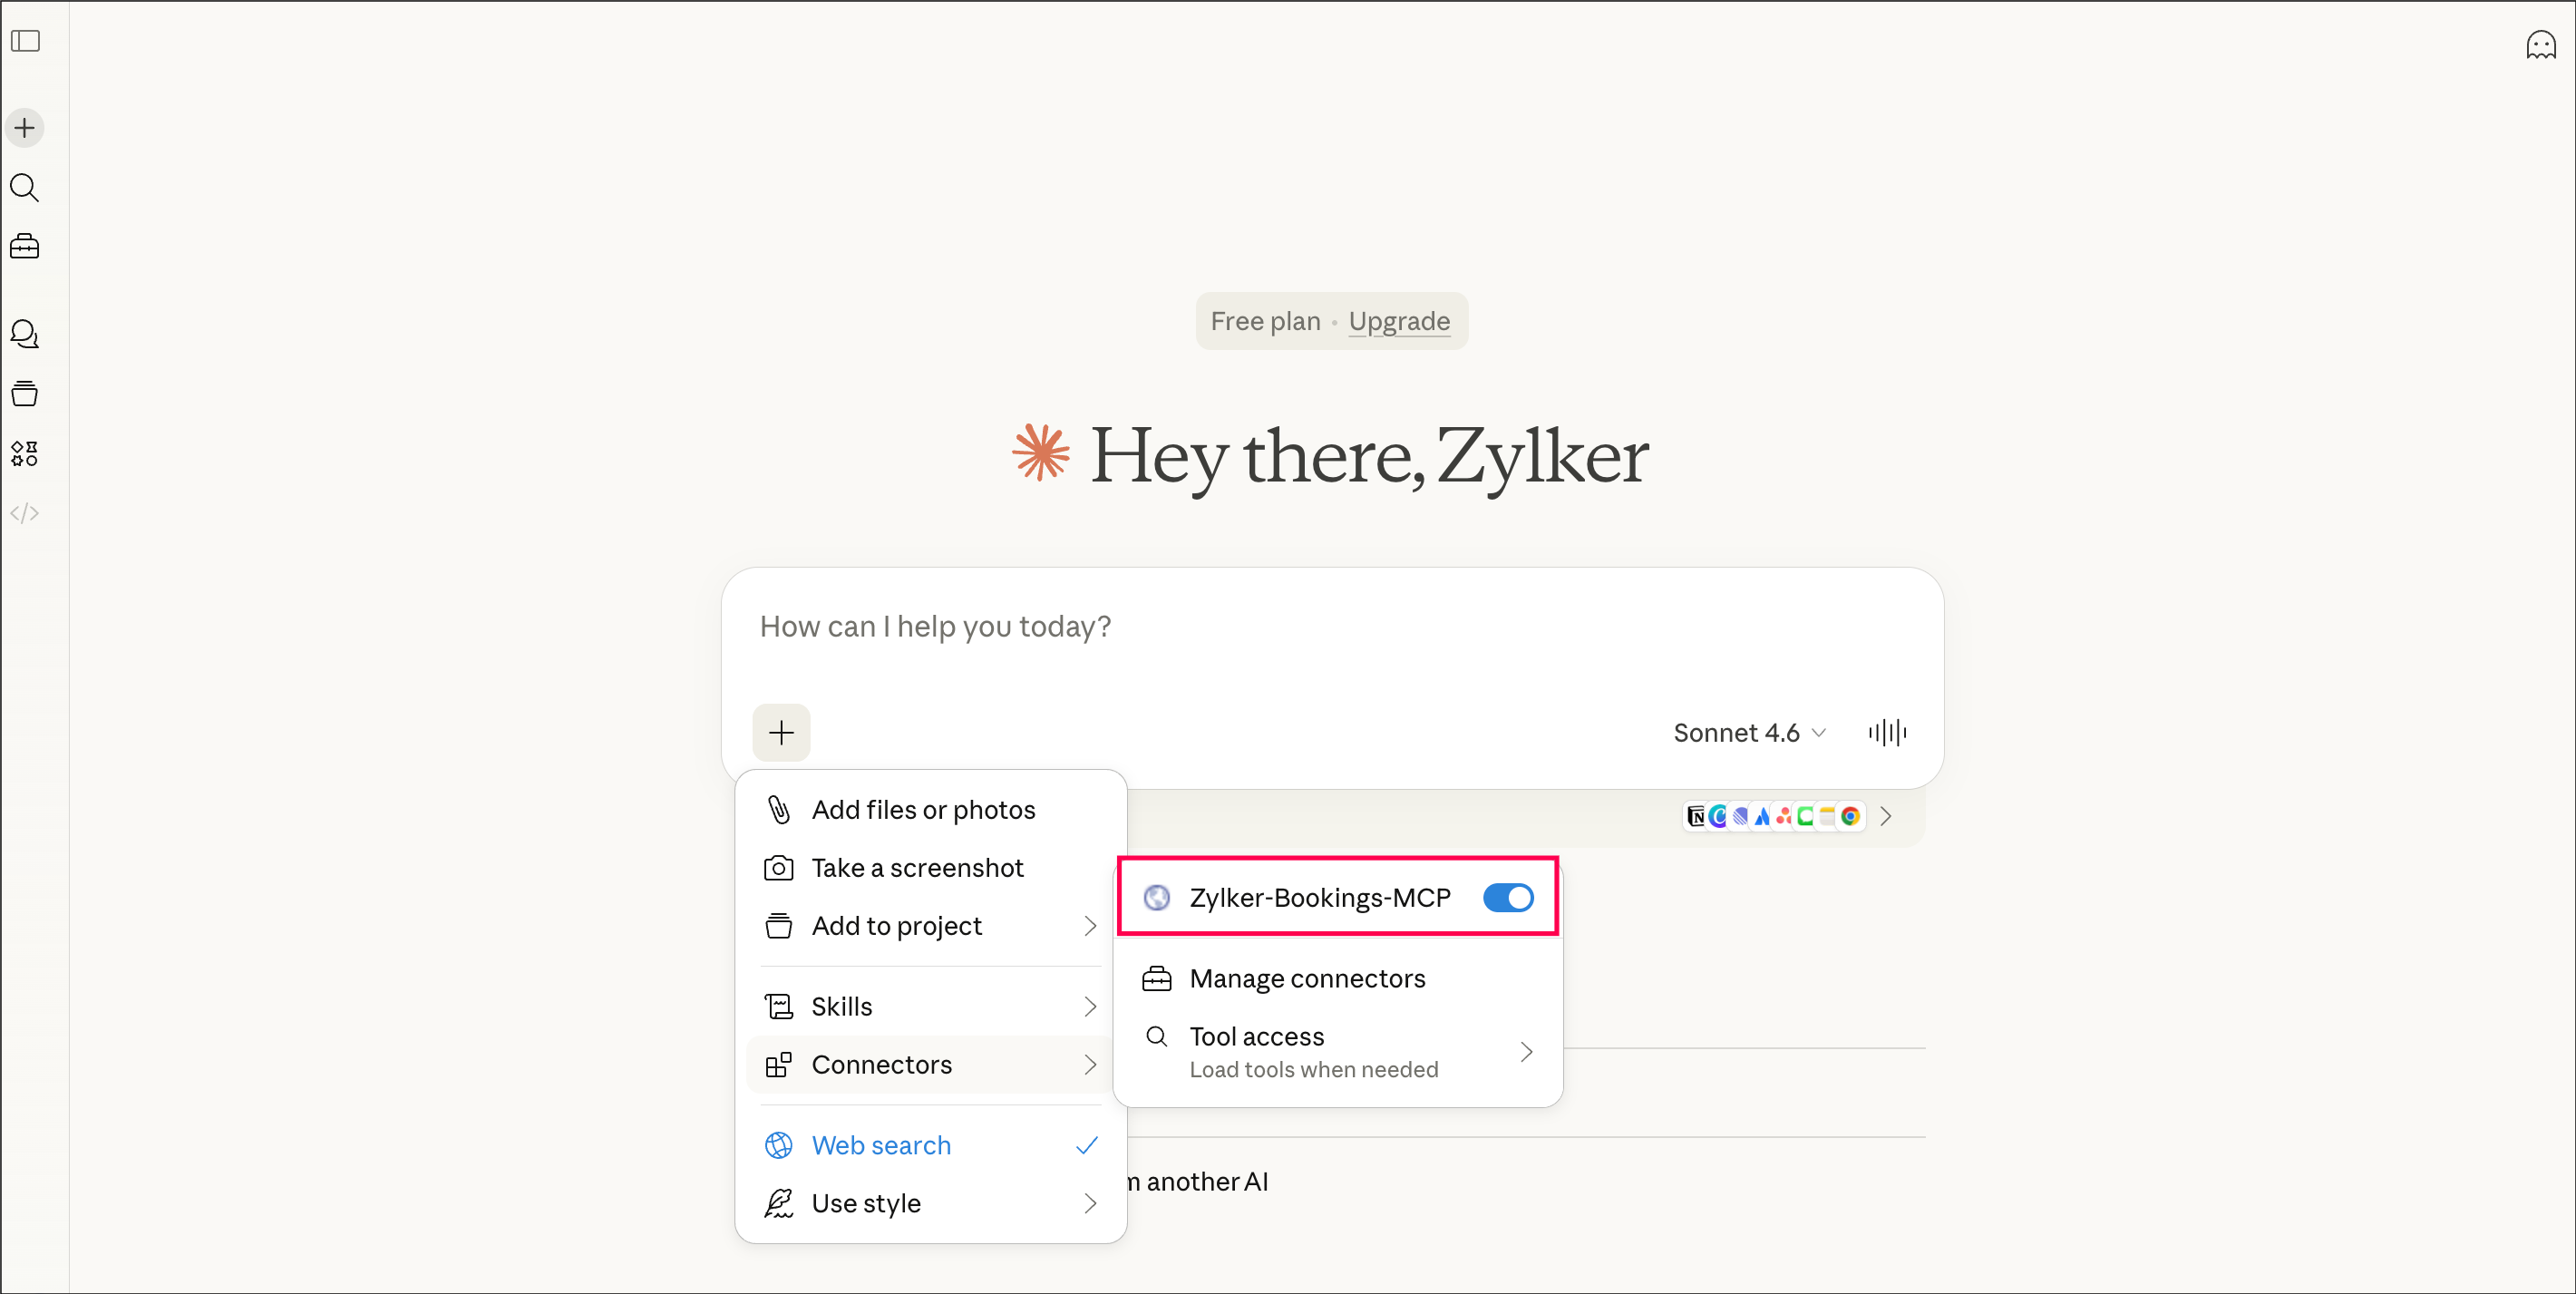Click the Upgrade link
Screen dimensions: 2576x1294
(x=1398, y=321)
